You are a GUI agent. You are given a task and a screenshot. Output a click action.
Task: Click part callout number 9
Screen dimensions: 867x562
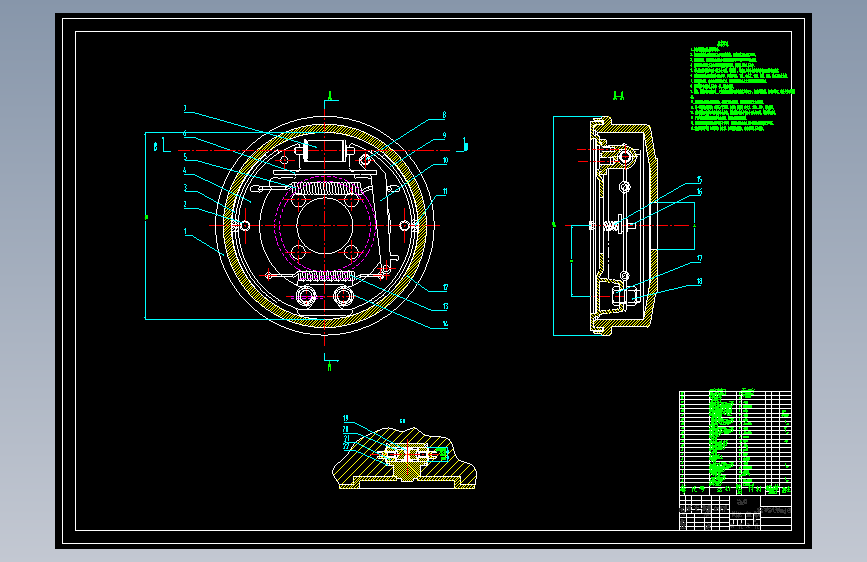444,136
